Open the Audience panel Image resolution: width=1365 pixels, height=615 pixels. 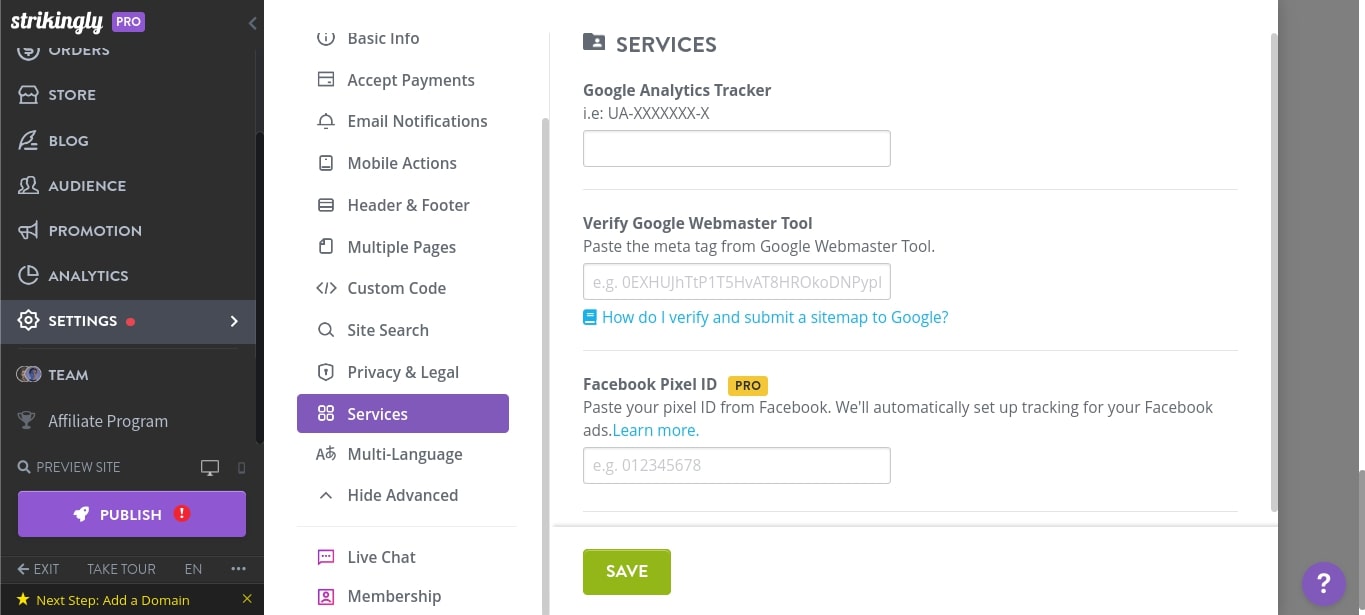pyautogui.click(x=86, y=185)
